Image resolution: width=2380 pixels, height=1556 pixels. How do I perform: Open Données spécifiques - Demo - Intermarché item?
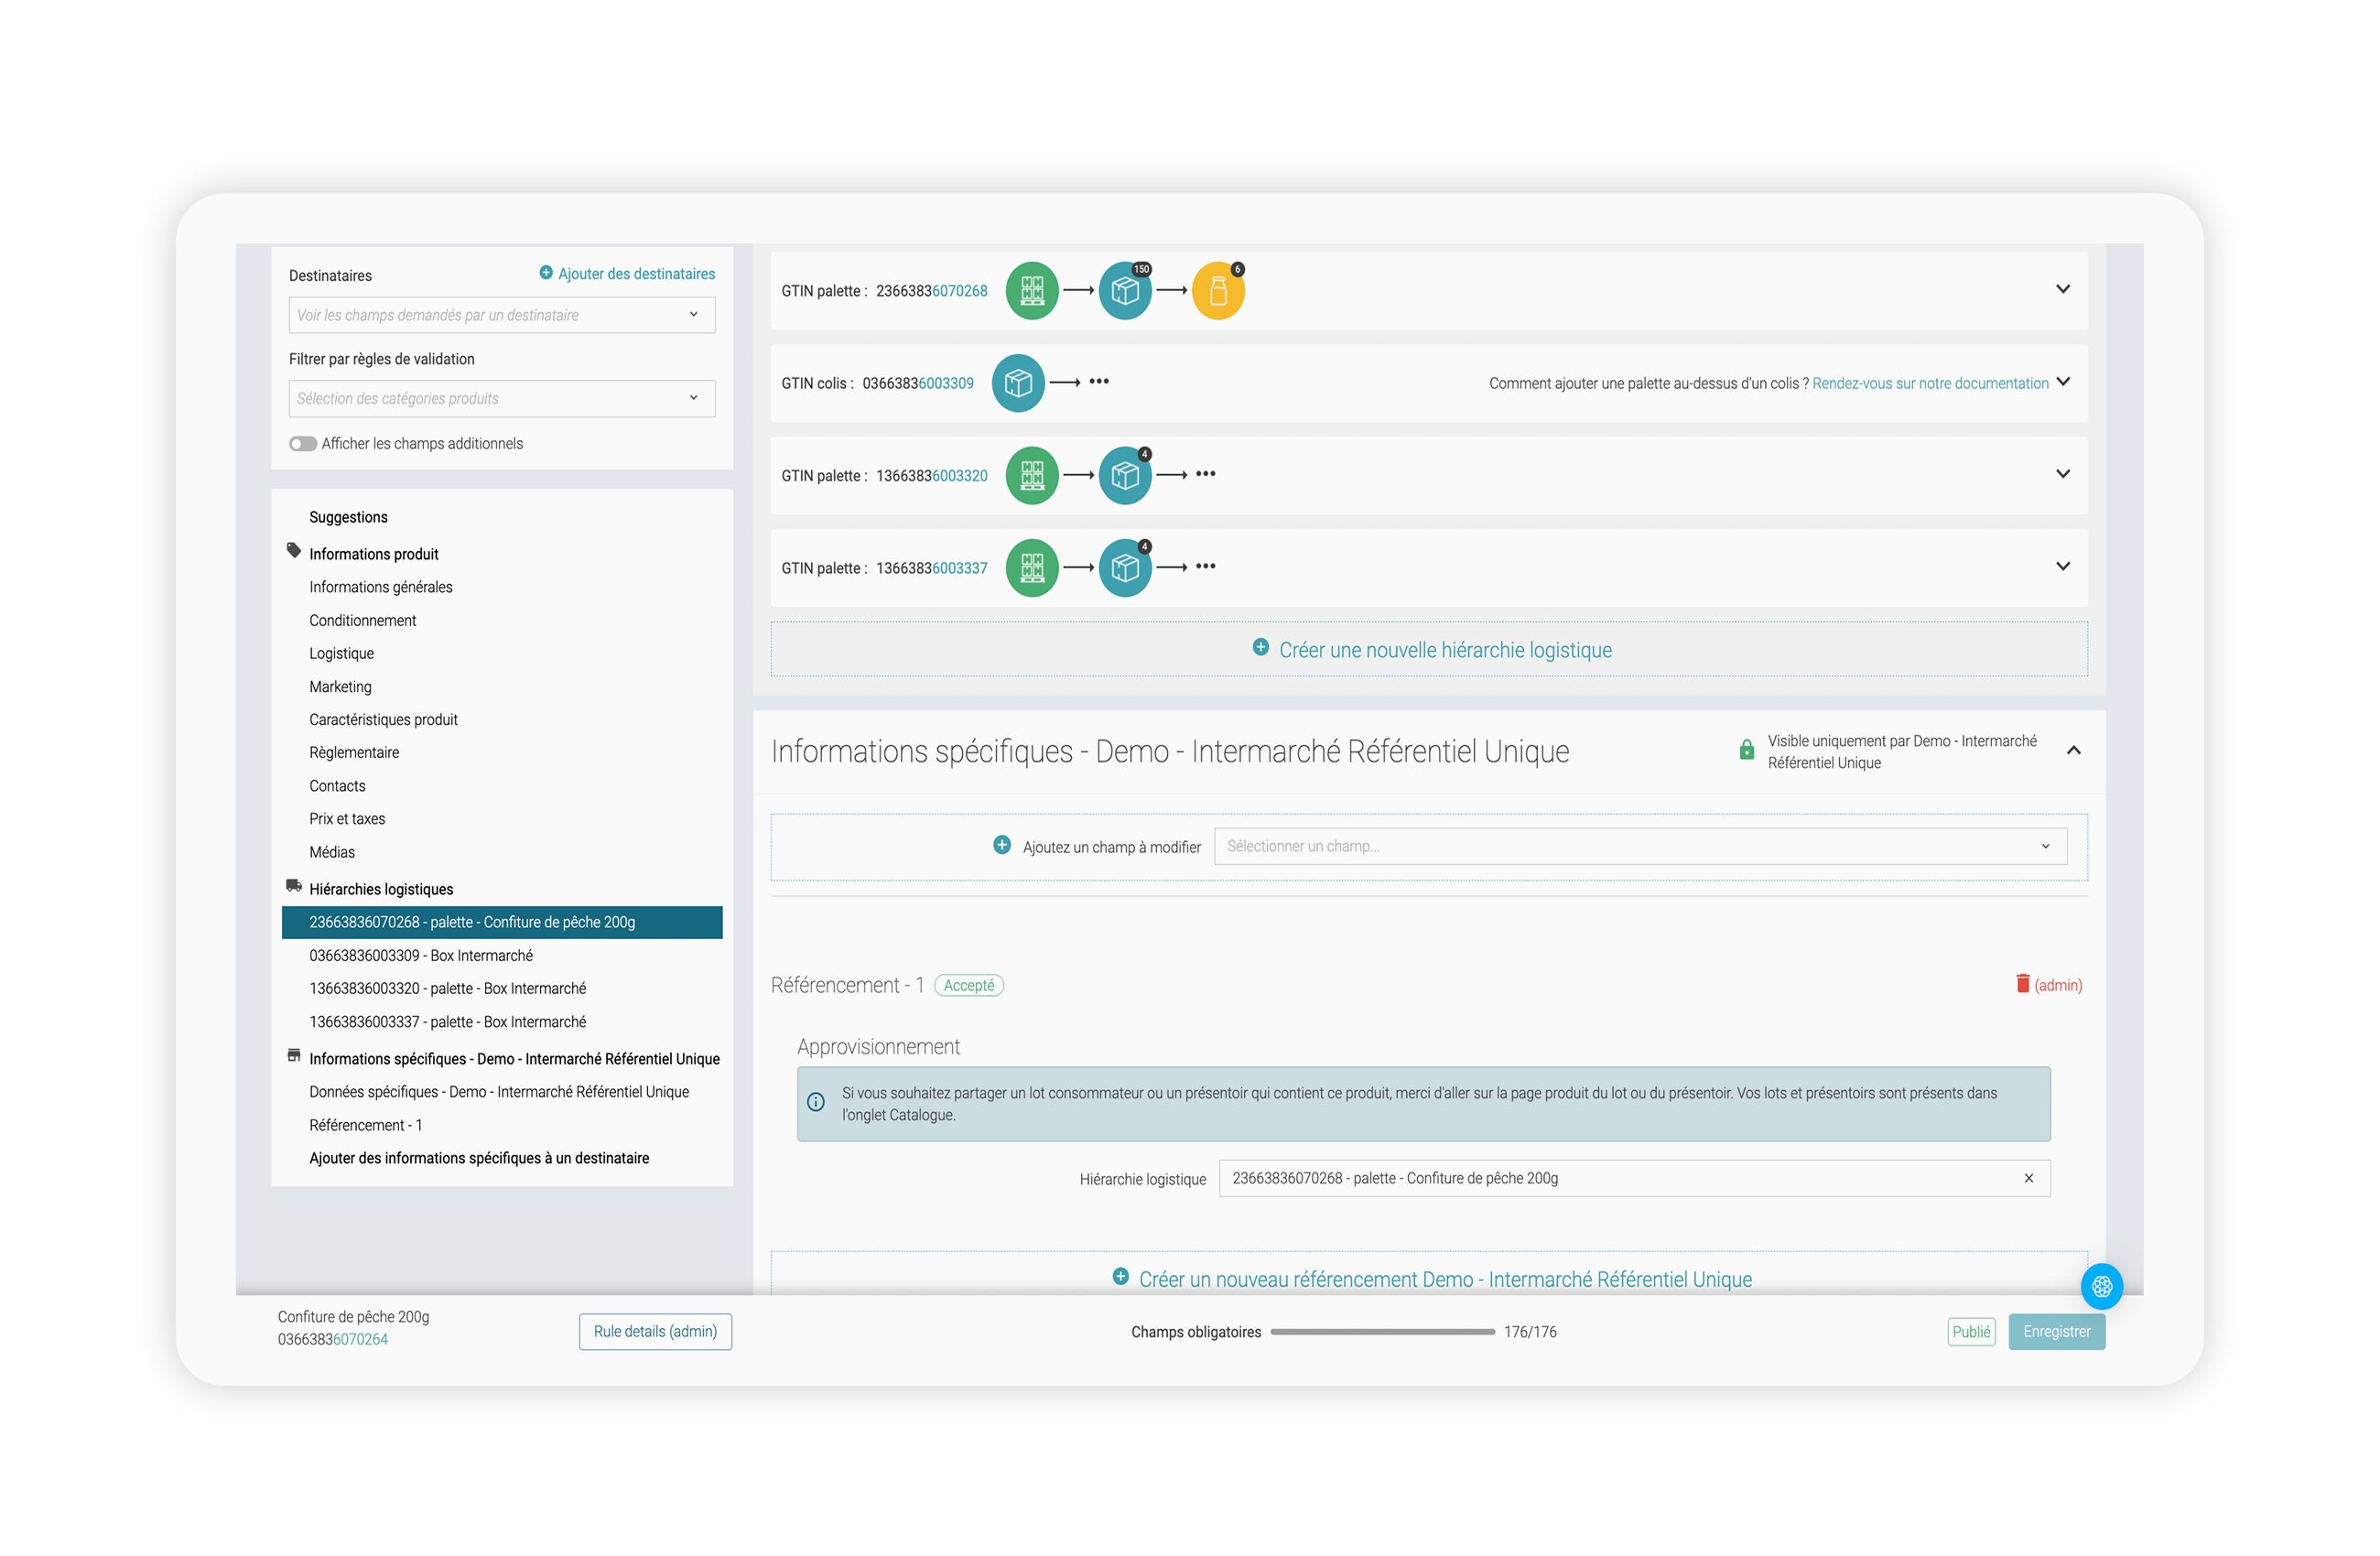click(499, 1091)
